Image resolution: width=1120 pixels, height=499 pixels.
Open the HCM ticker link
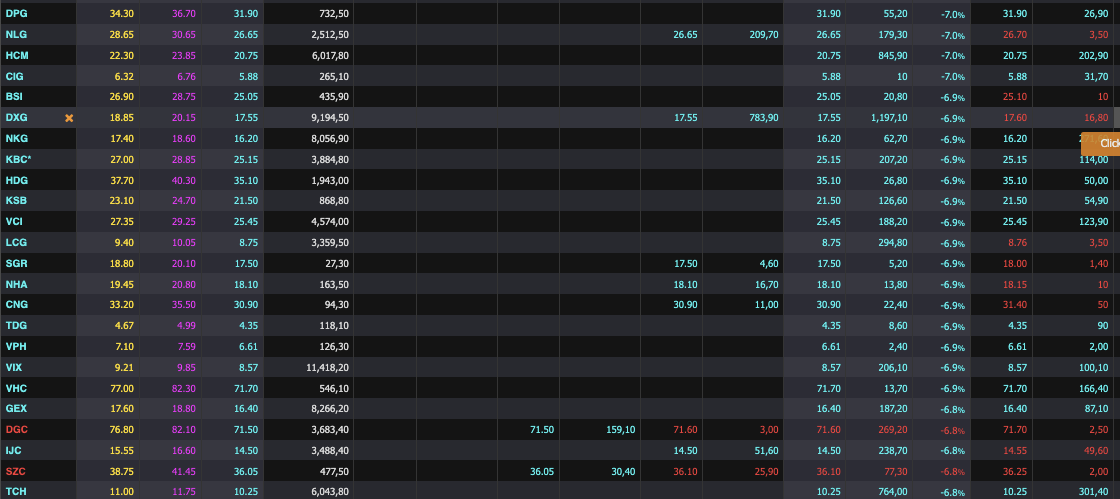pyautogui.click(x=17, y=55)
